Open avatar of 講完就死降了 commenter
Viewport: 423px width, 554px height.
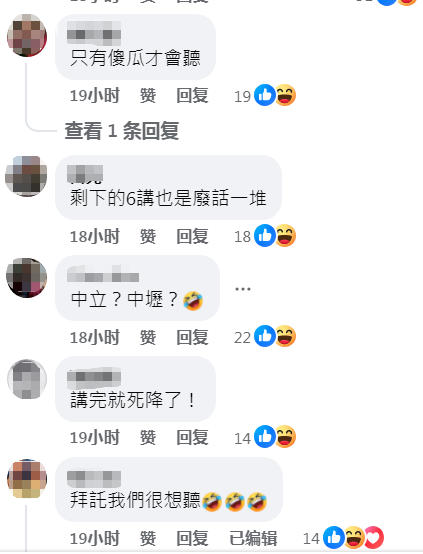pyautogui.click(x=27, y=379)
